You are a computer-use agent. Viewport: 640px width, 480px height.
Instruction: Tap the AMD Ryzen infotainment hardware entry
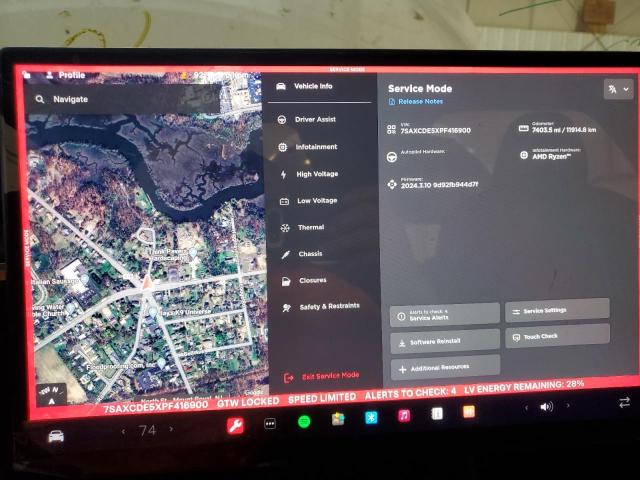click(551, 156)
